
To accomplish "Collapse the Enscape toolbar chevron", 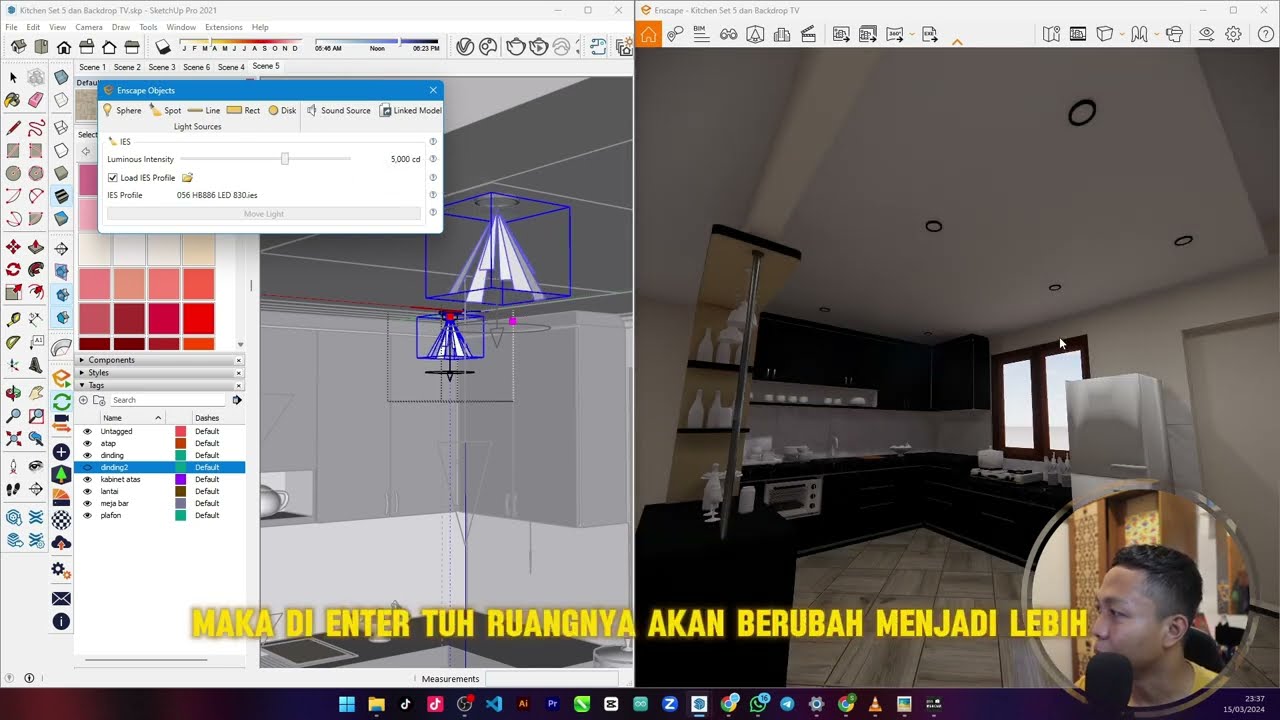I will tap(957, 42).
